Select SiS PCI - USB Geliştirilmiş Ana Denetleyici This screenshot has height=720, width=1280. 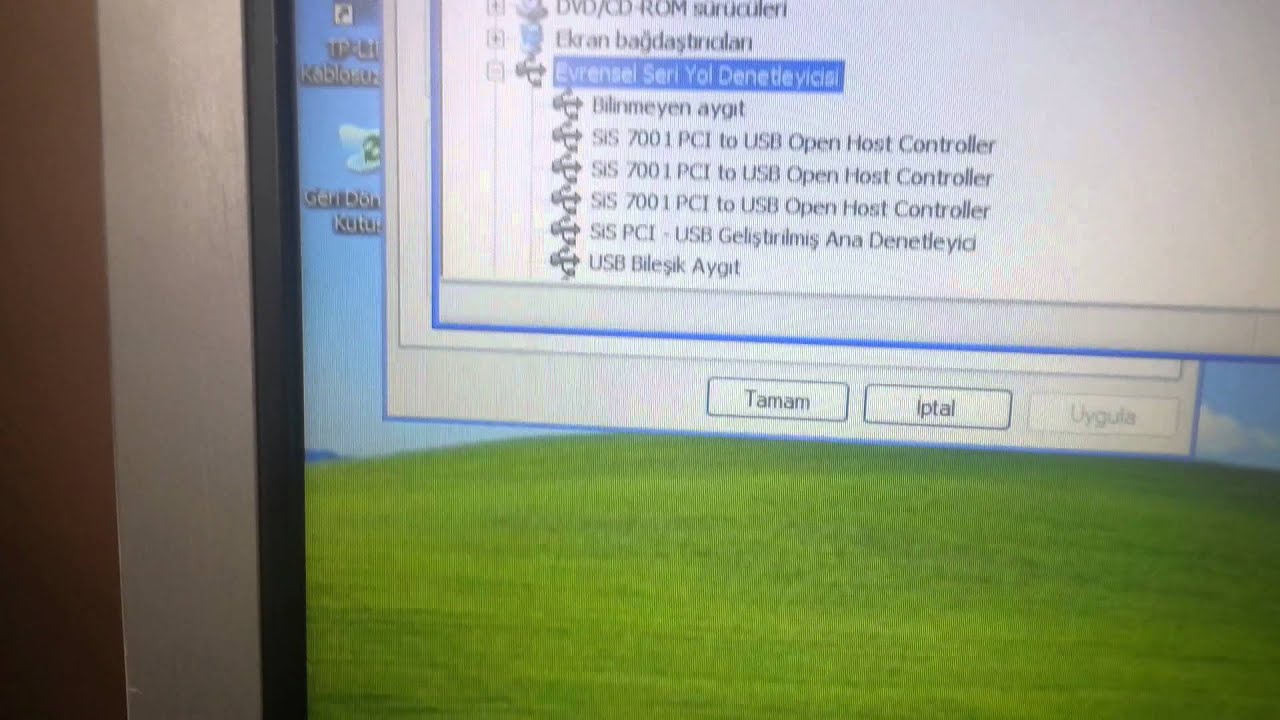click(782, 239)
